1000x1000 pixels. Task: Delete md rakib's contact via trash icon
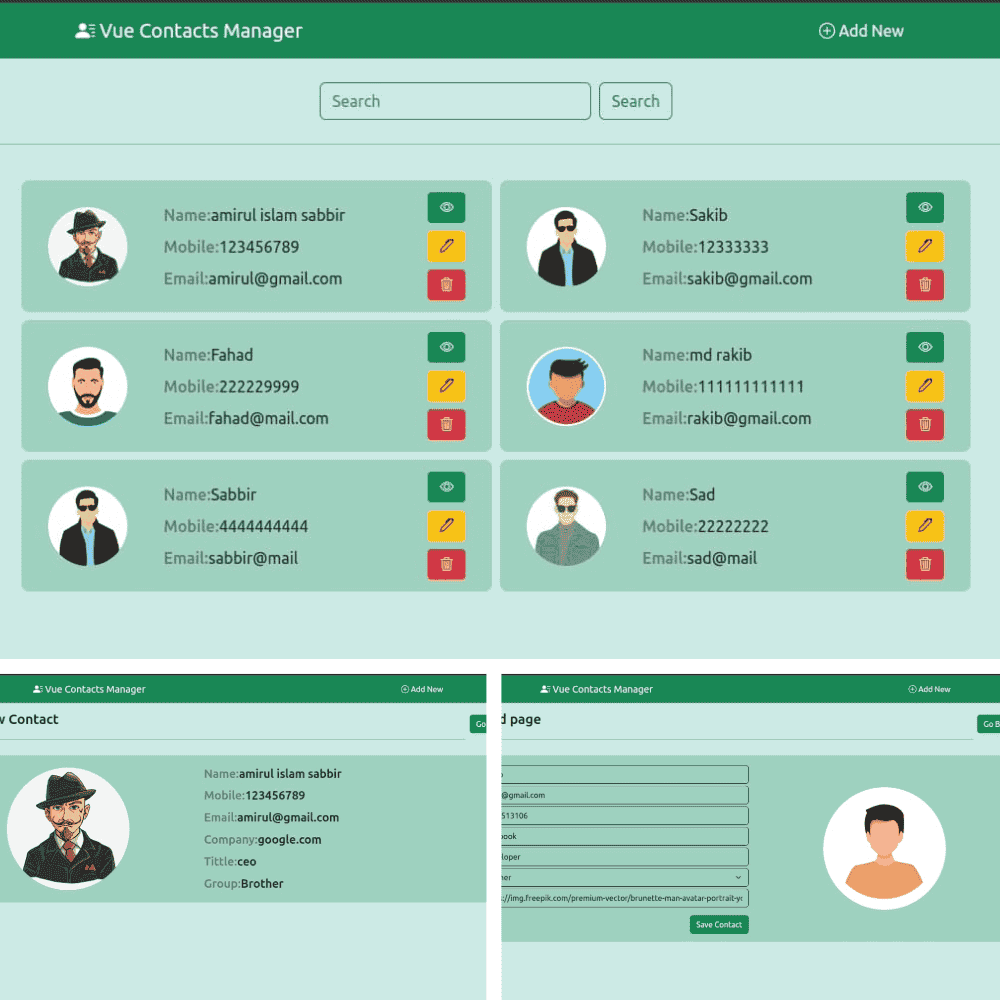click(x=924, y=424)
